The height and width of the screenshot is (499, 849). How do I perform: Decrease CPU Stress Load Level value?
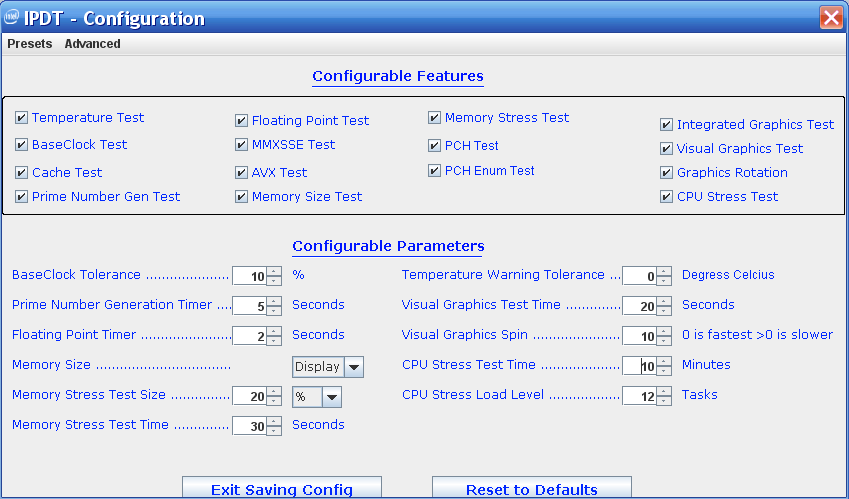[664, 400]
